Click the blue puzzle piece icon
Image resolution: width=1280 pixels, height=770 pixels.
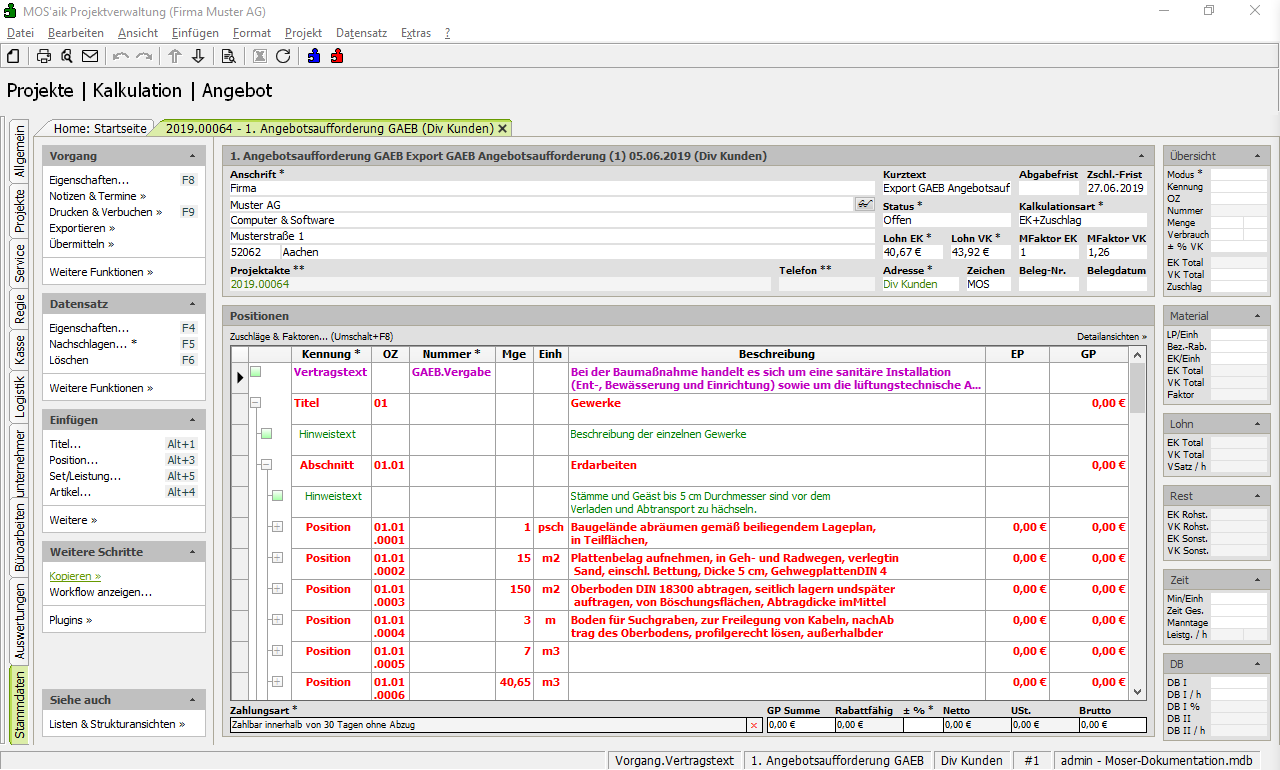pyautogui.click(x=314, y=56)
